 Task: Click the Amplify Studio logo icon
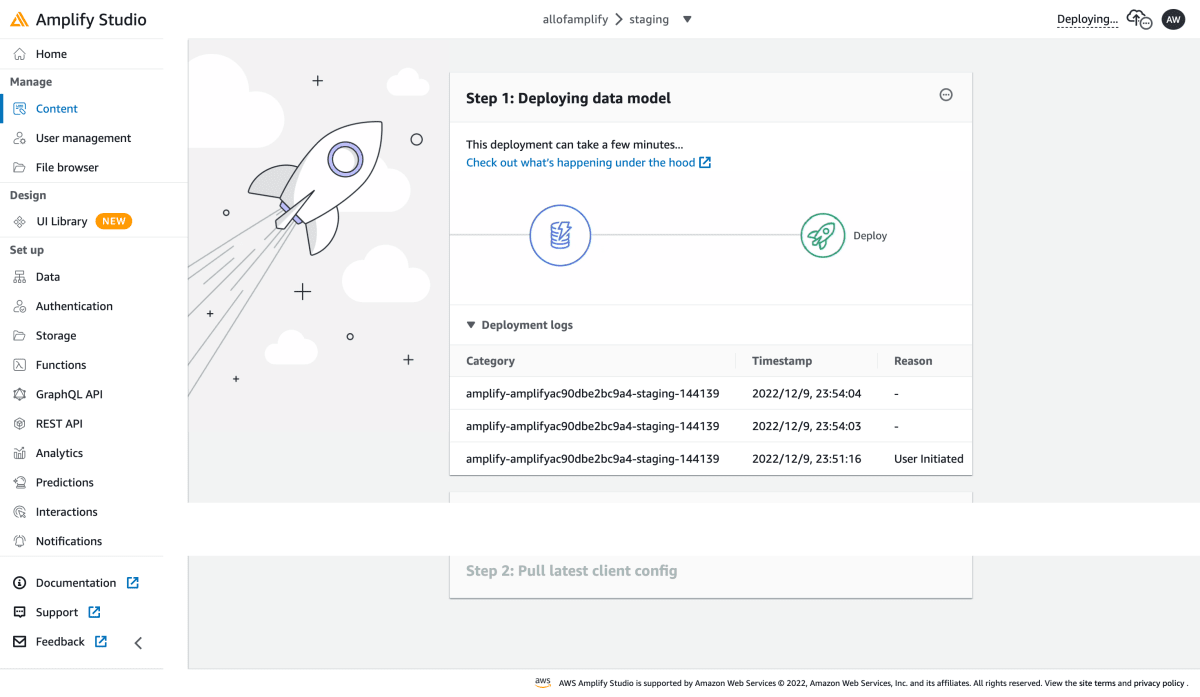pos(19,20)
